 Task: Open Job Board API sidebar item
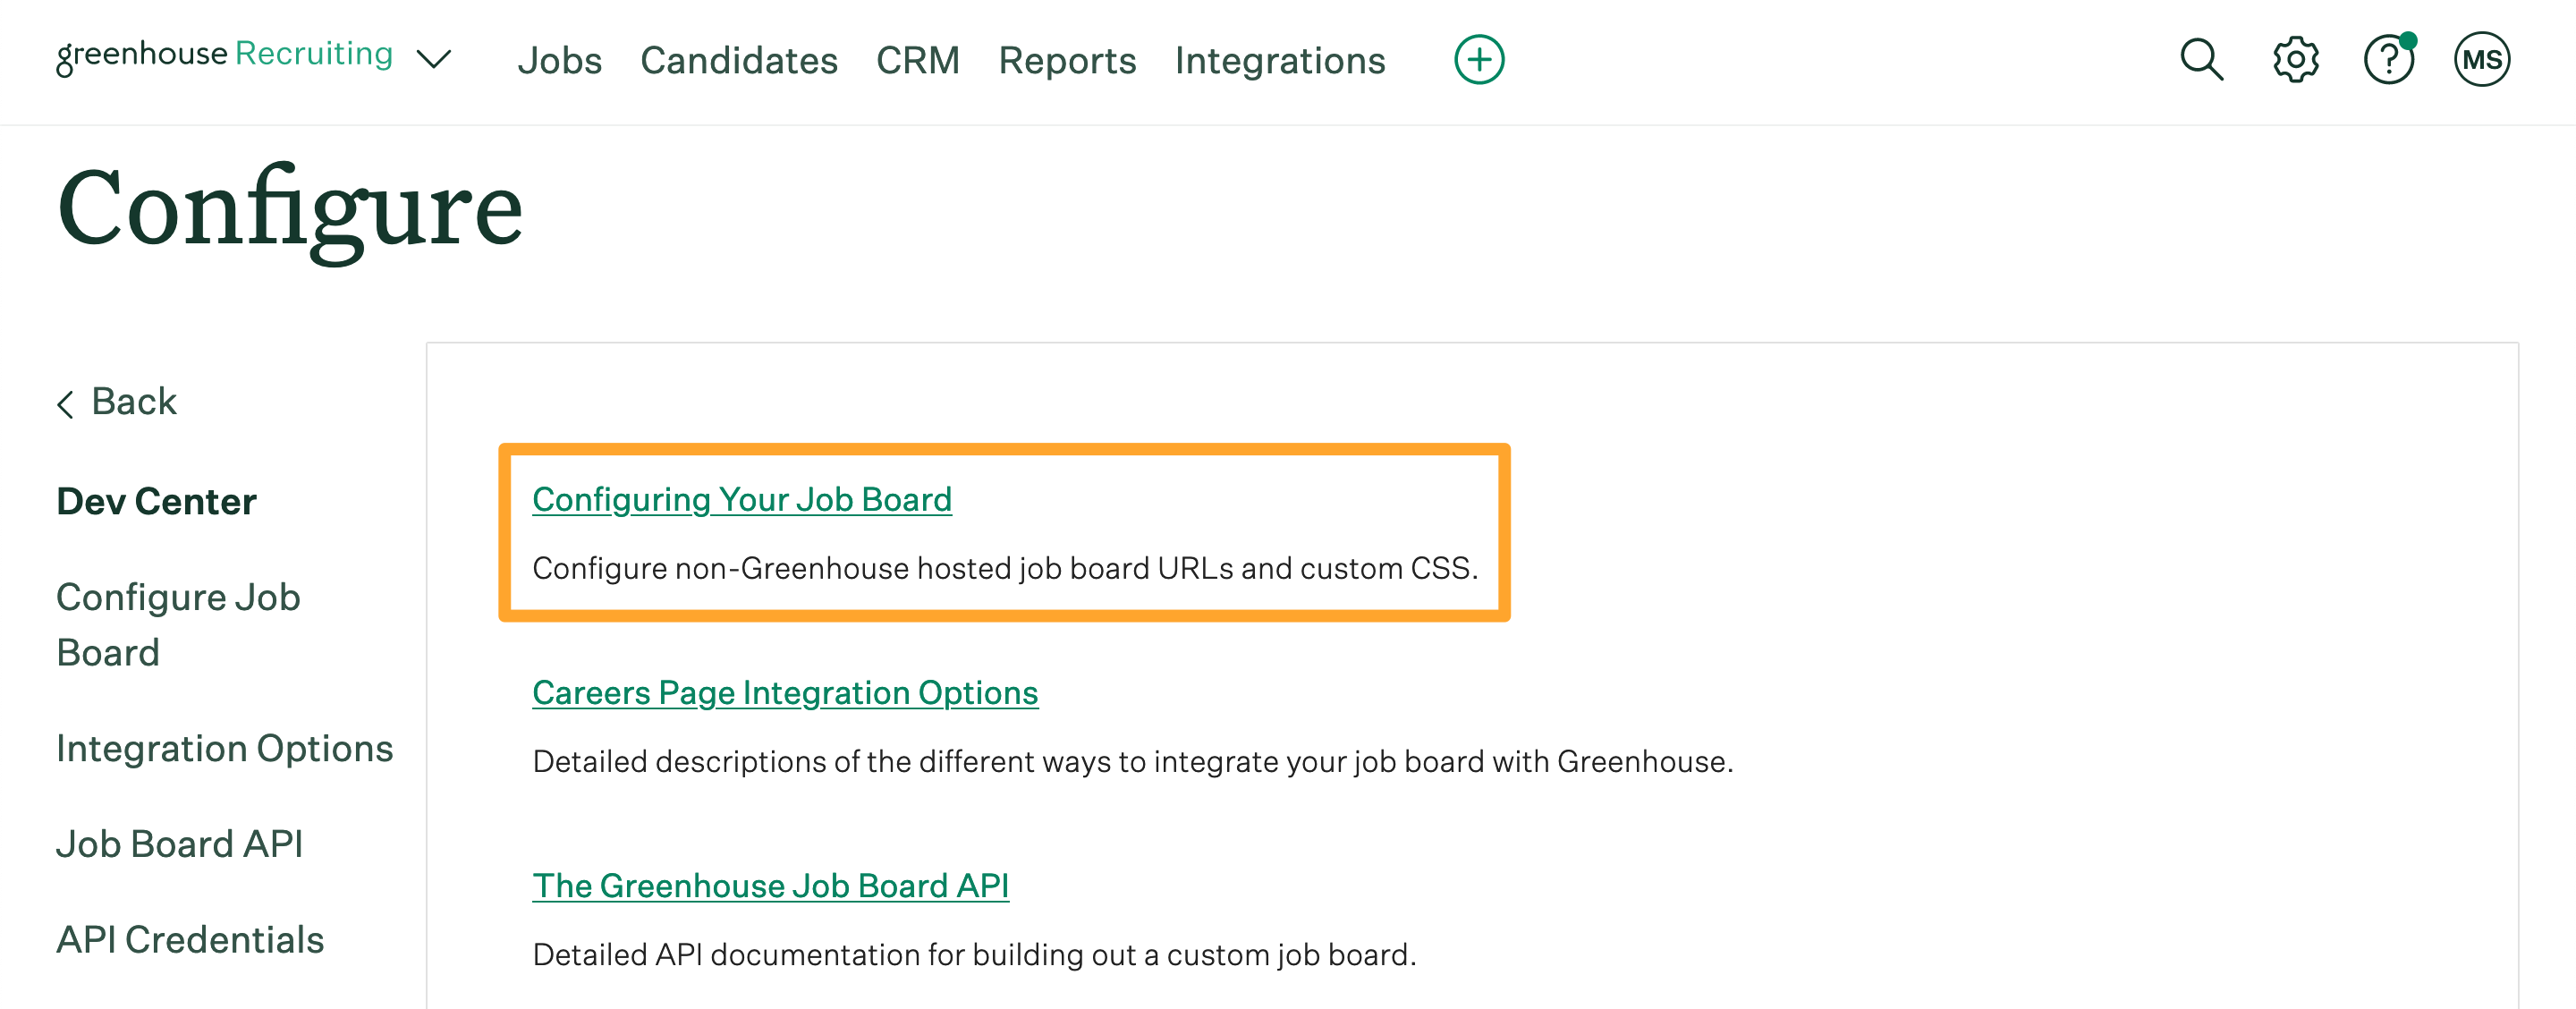(179, 844)
